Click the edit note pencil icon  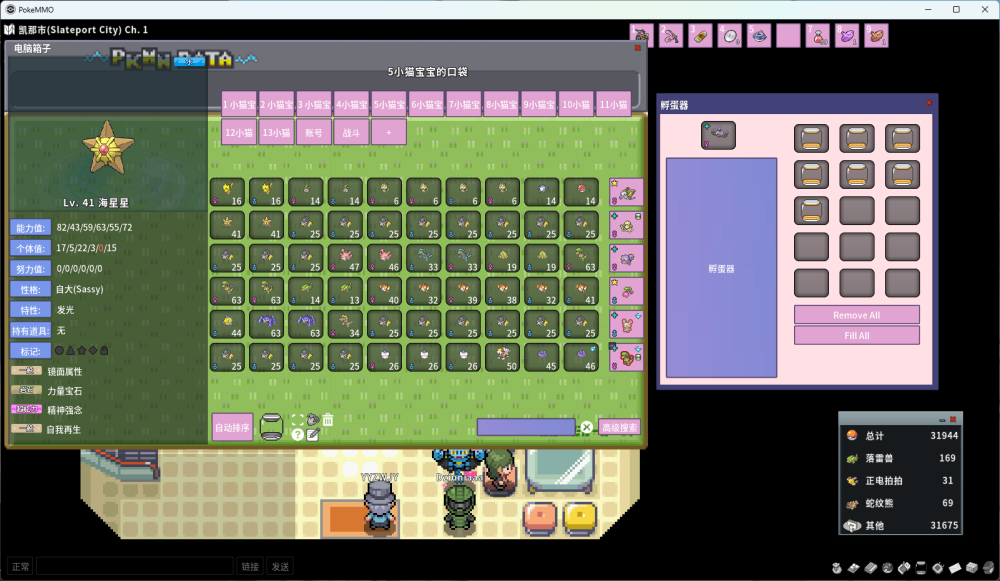[x=313, y=435]
